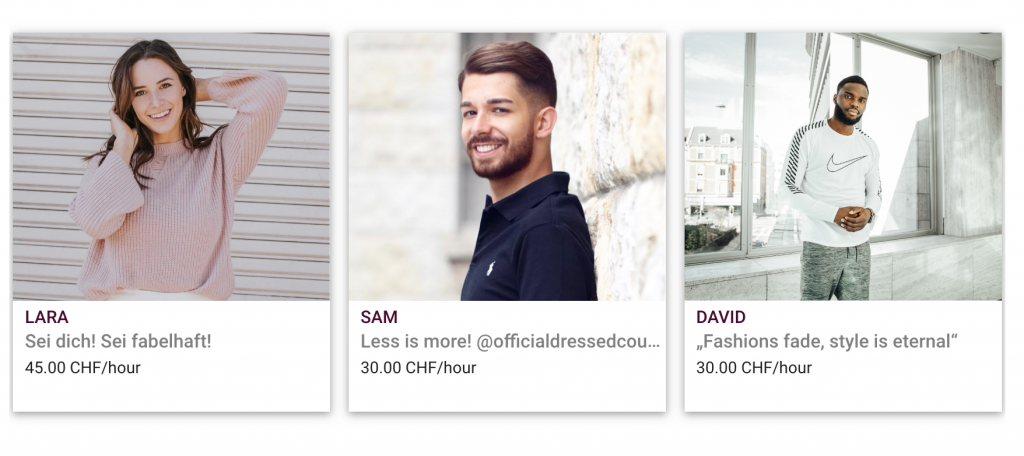Open David's profile photo
Image resolution: width=1024 pixels, height=456 pixels.
tap(843, 167)
